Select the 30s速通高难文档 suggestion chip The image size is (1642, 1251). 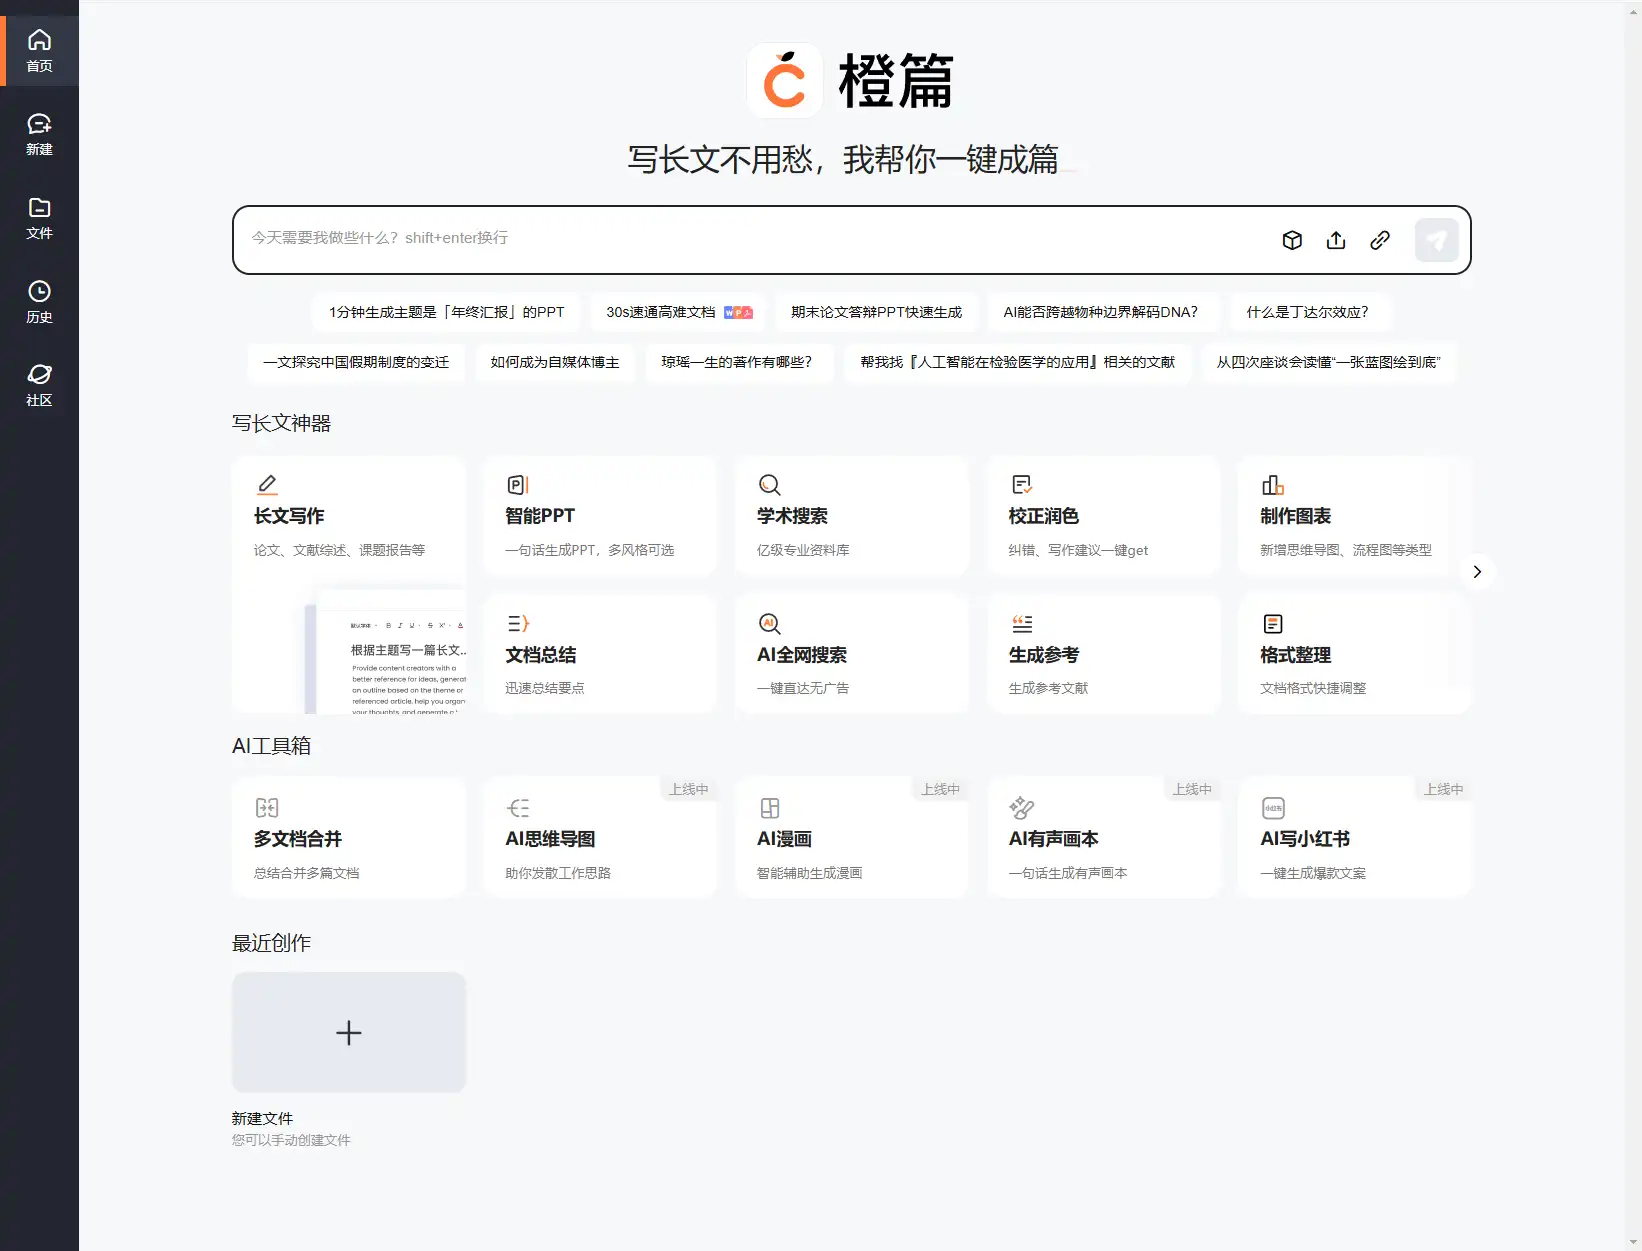pyautogui.click(x=679, y=312)
